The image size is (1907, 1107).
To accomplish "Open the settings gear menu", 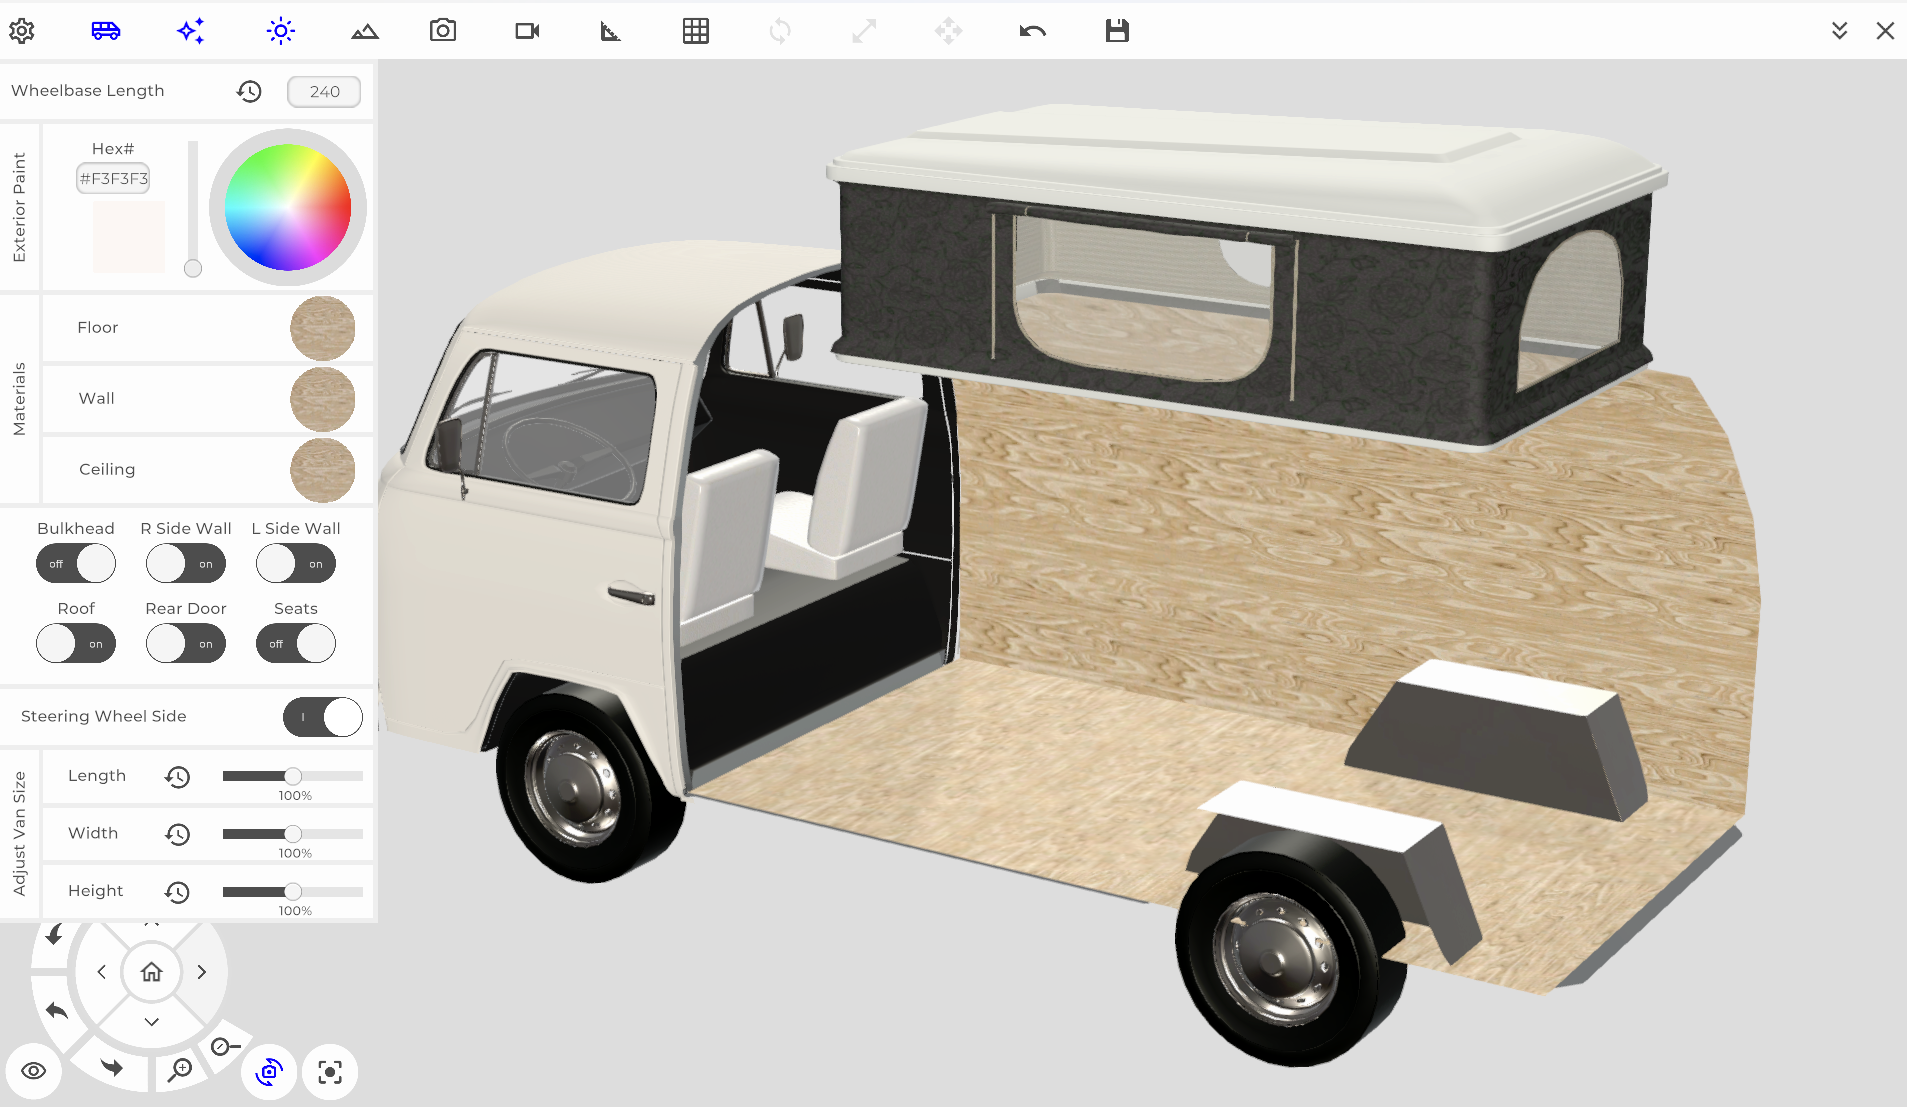I will 22,31.
